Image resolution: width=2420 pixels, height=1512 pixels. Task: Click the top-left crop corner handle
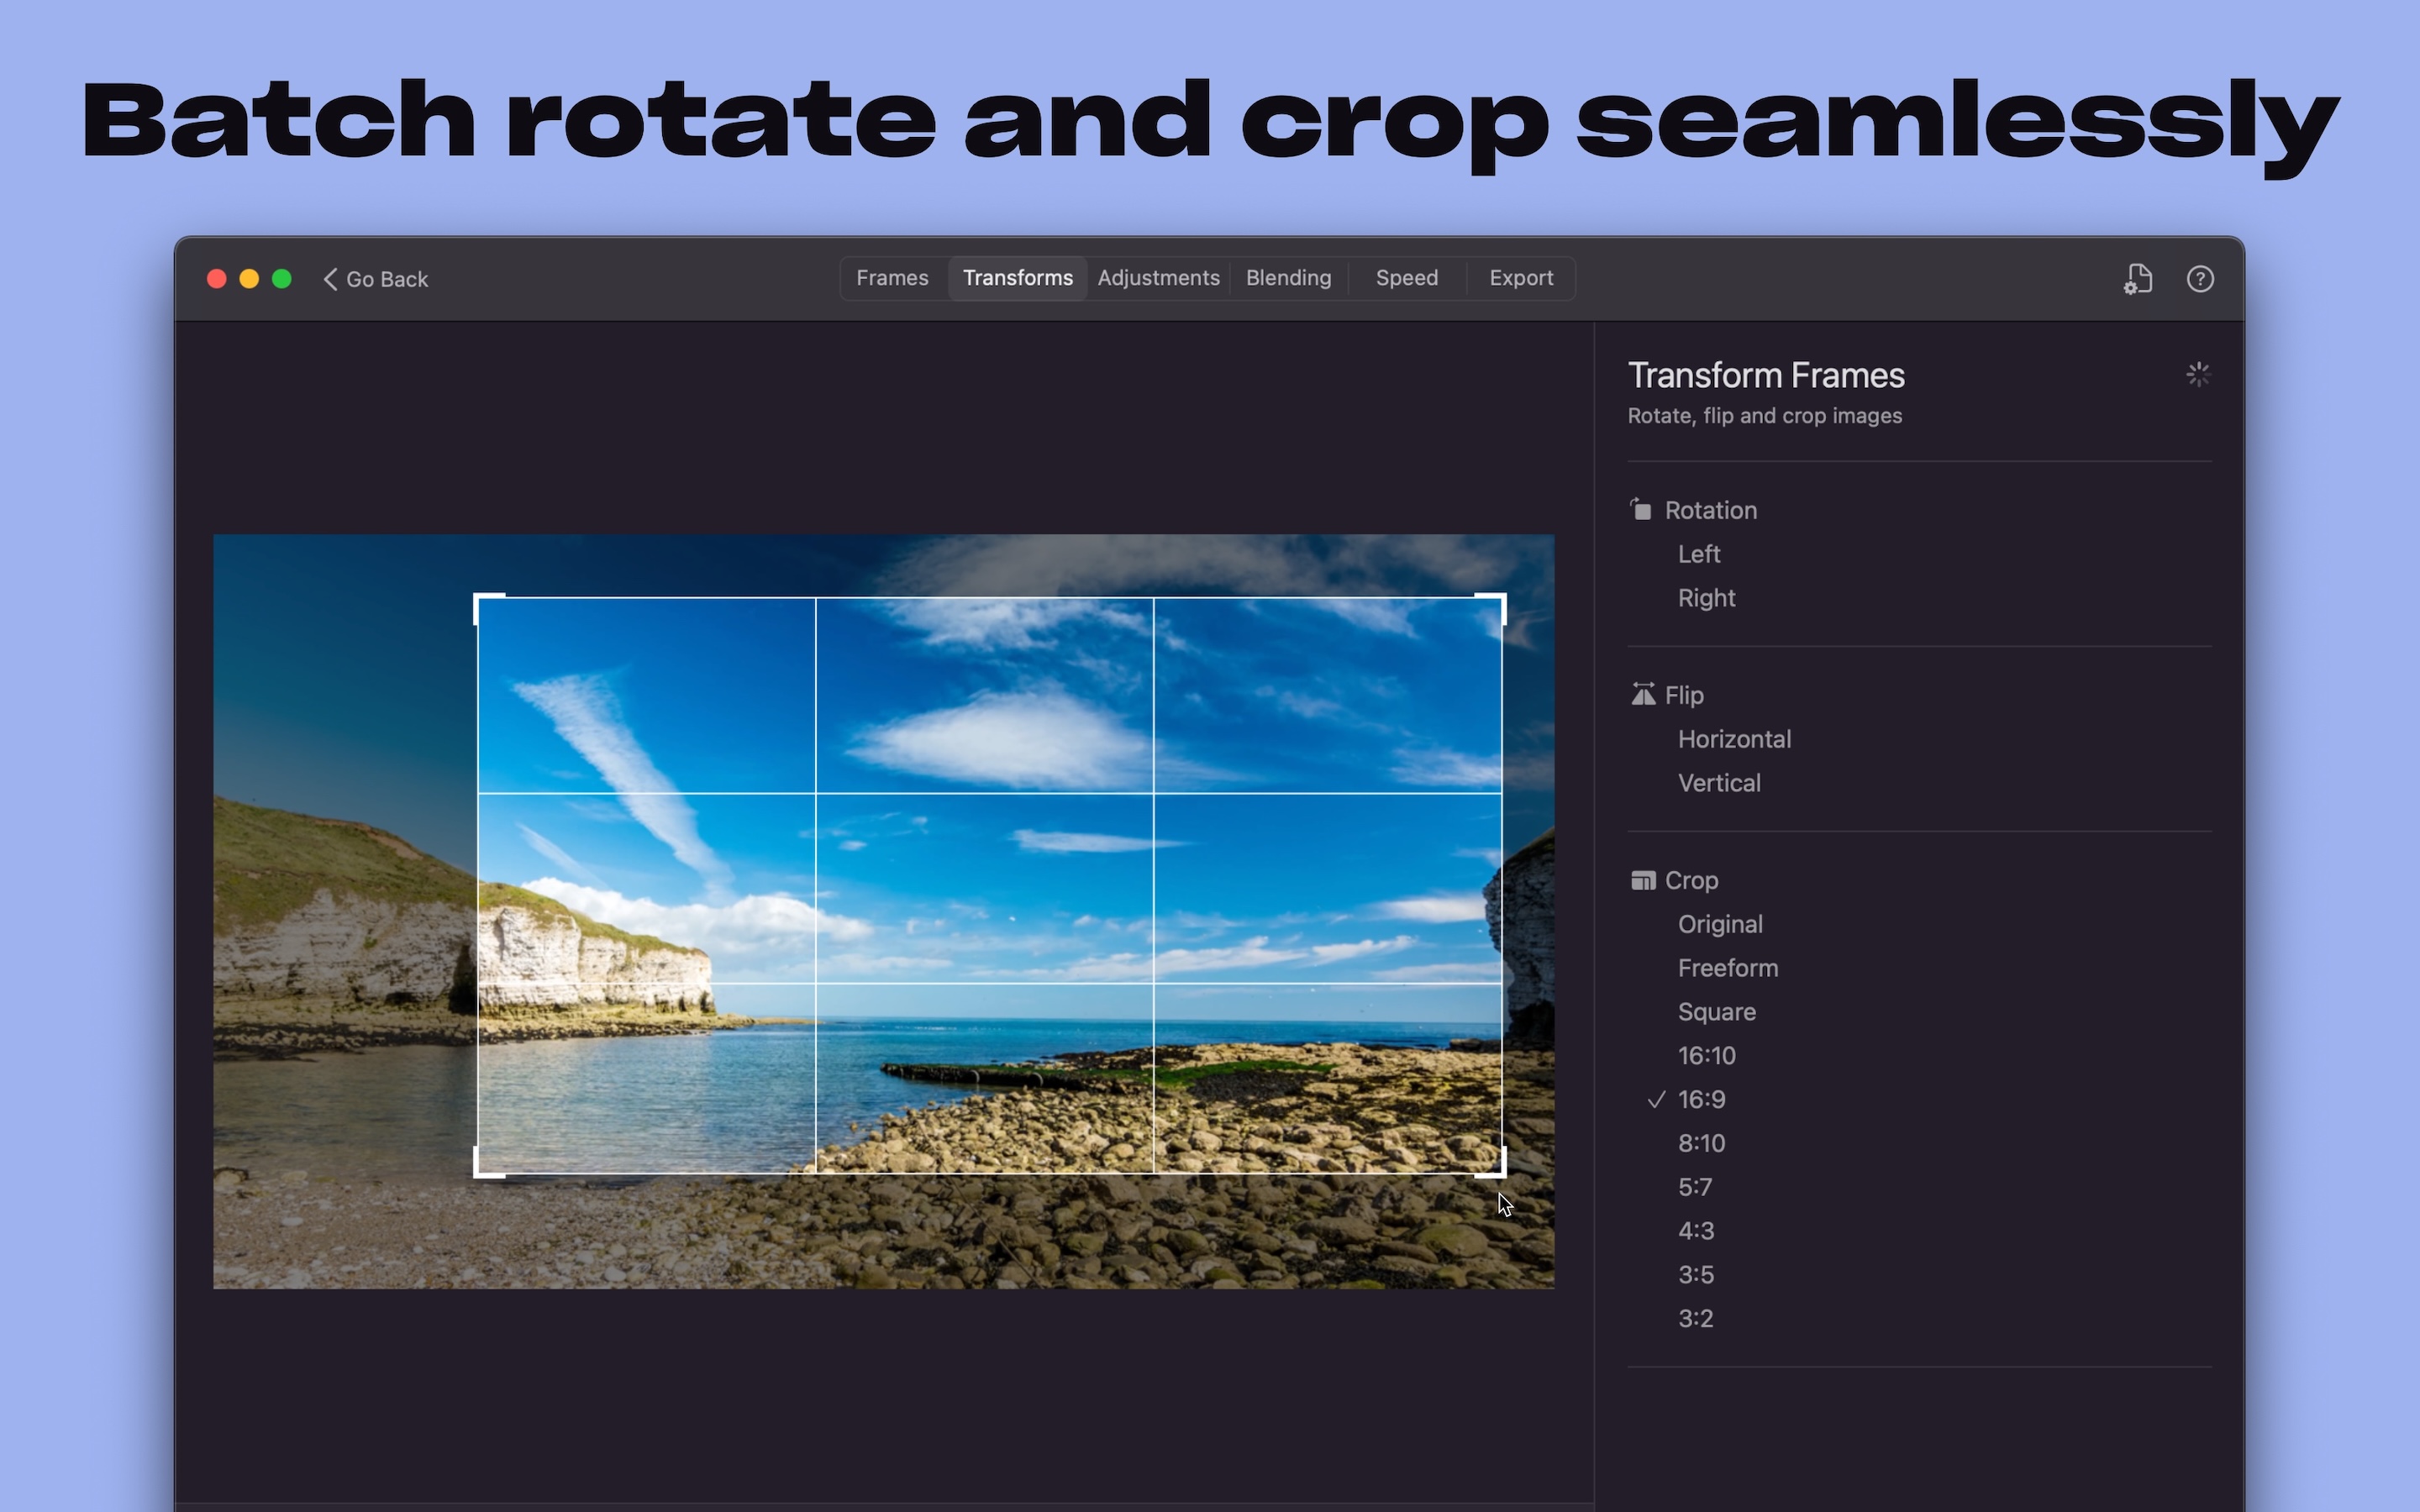[x=479, y=599]
